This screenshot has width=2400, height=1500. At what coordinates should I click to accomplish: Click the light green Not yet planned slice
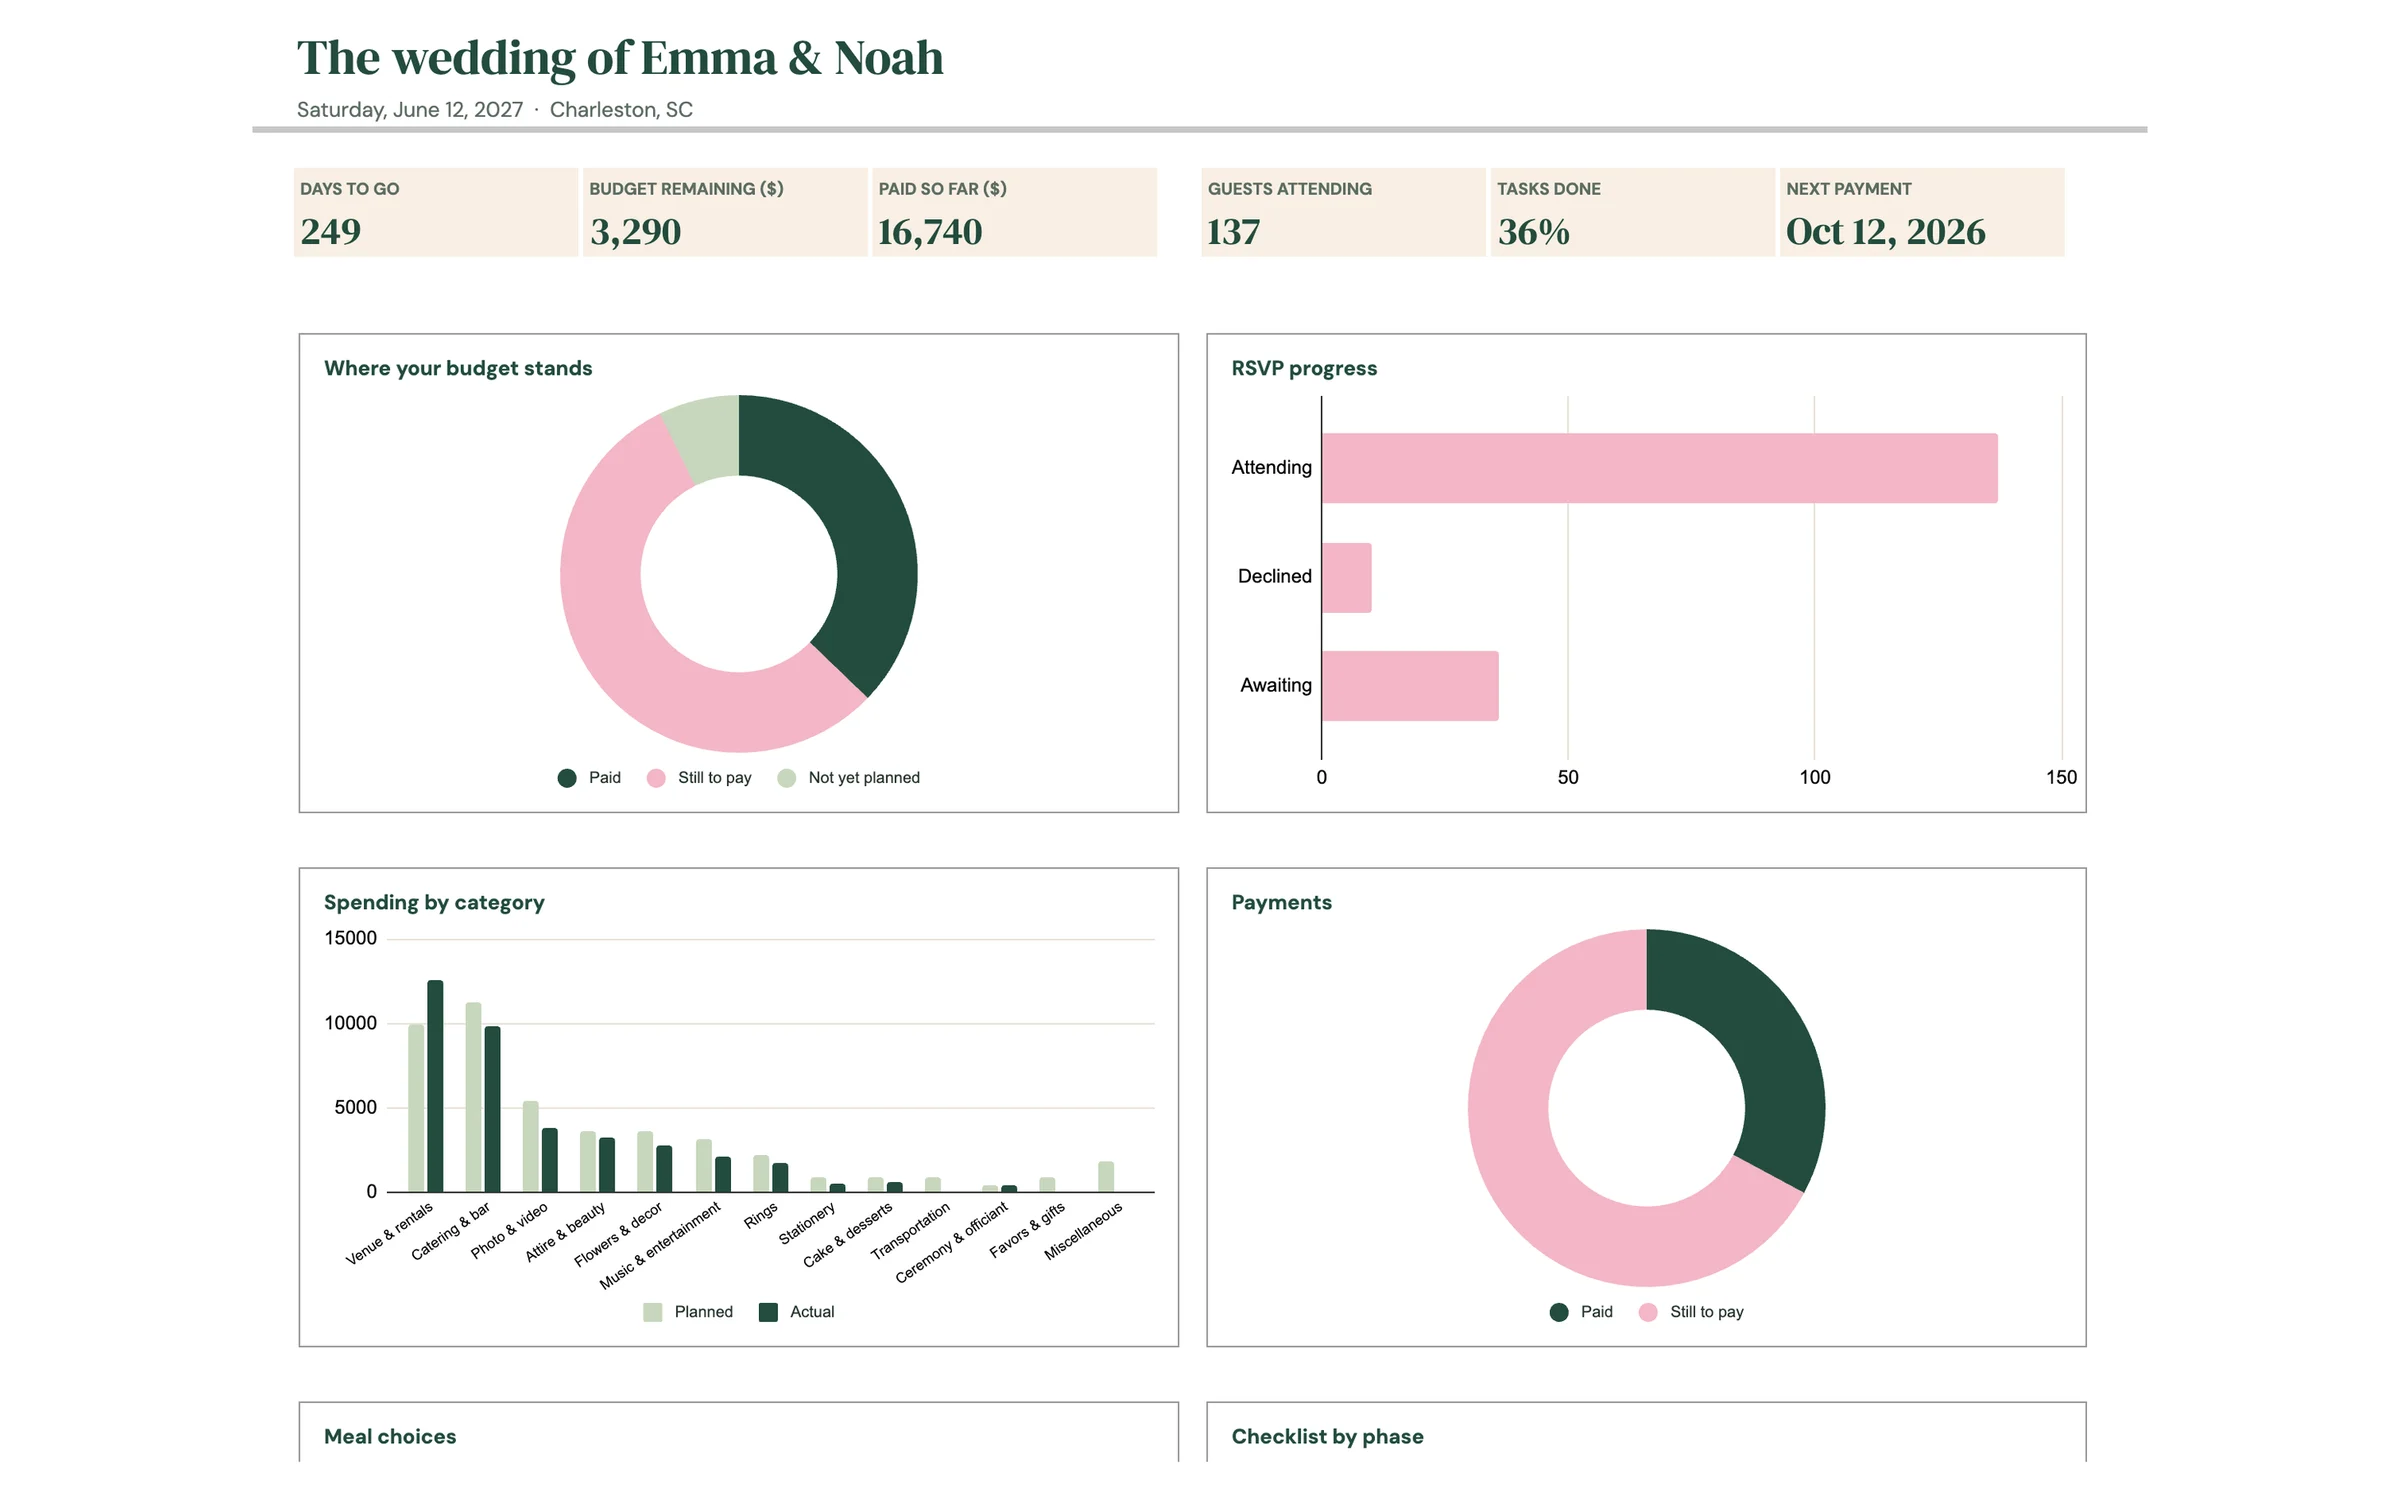[708, 438]
